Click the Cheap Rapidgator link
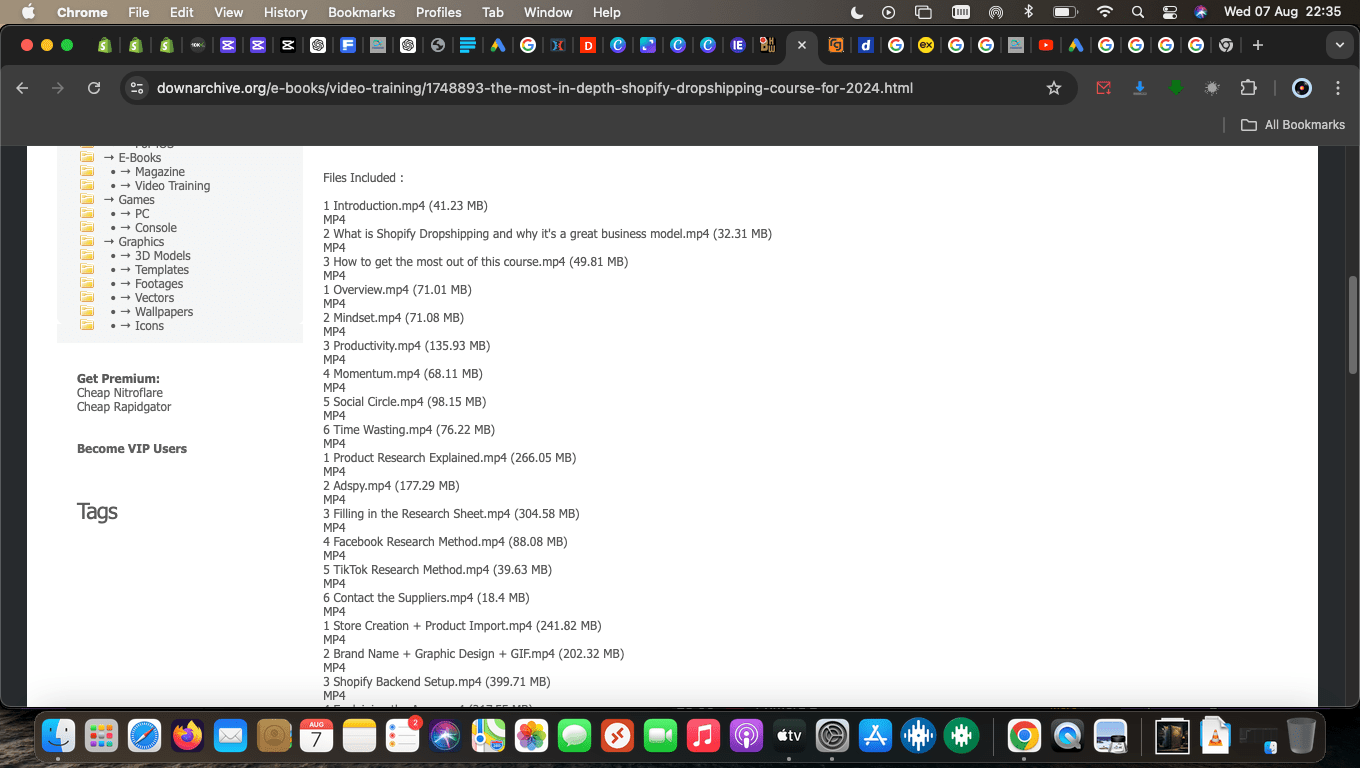 point(124,407)
